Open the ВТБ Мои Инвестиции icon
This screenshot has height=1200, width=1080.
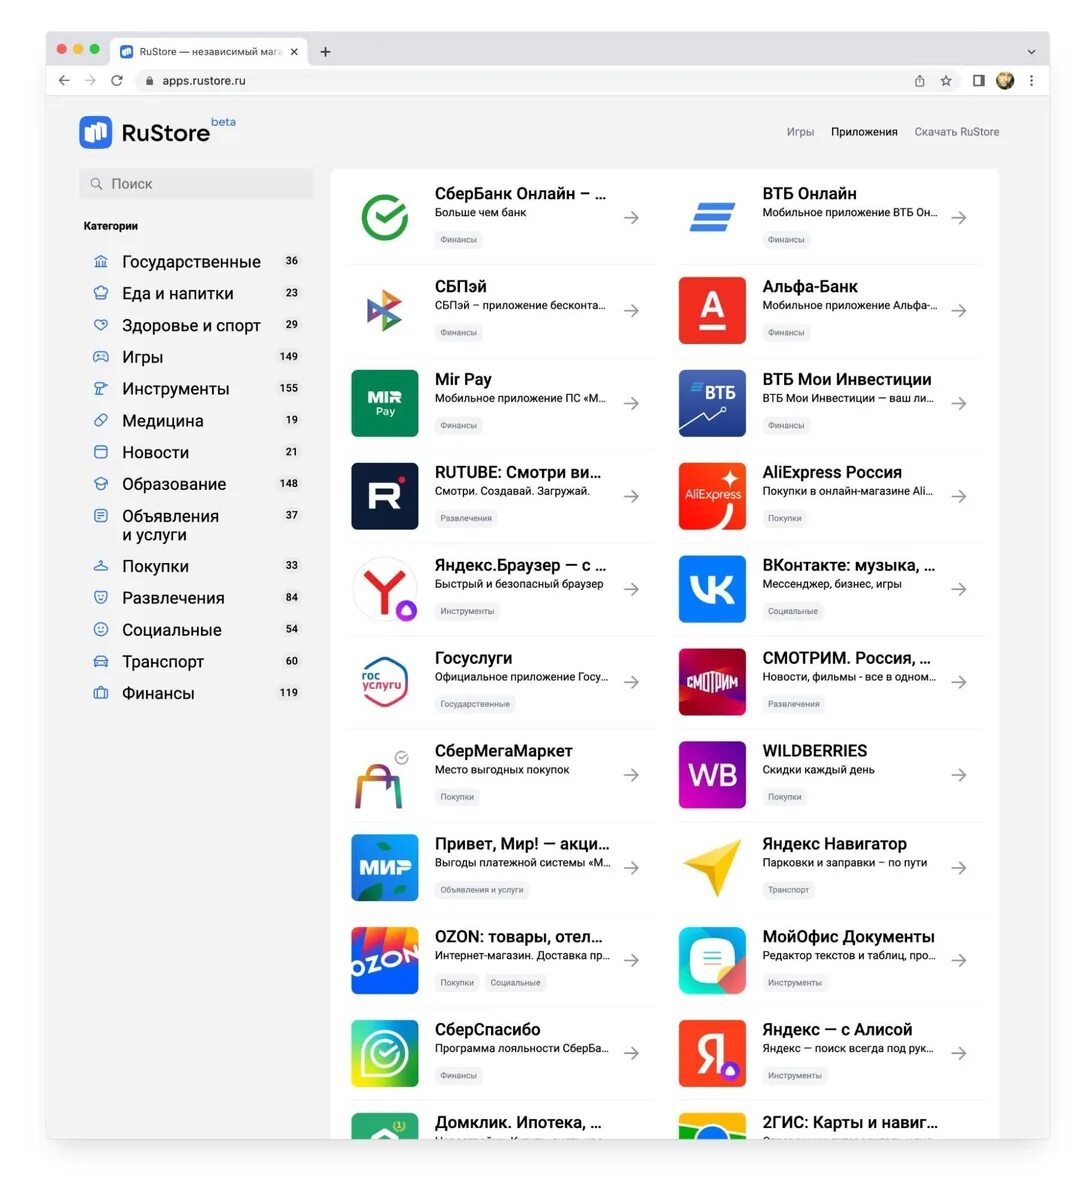coord(712,404)
